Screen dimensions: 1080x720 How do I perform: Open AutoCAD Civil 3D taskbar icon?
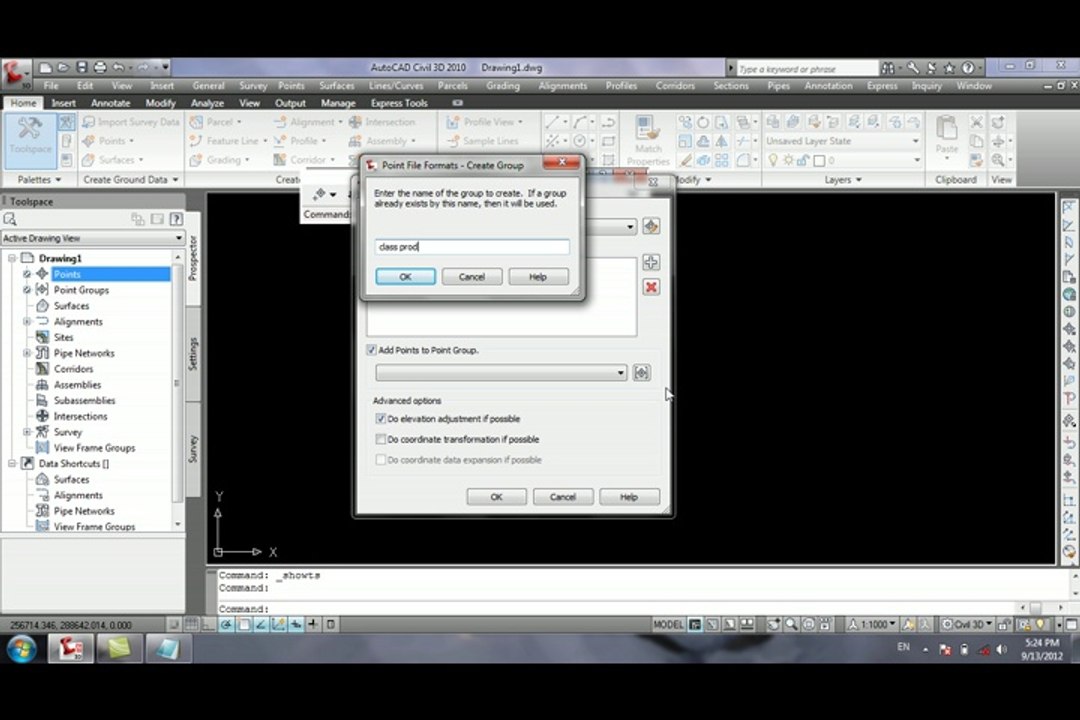click(70, 648)
